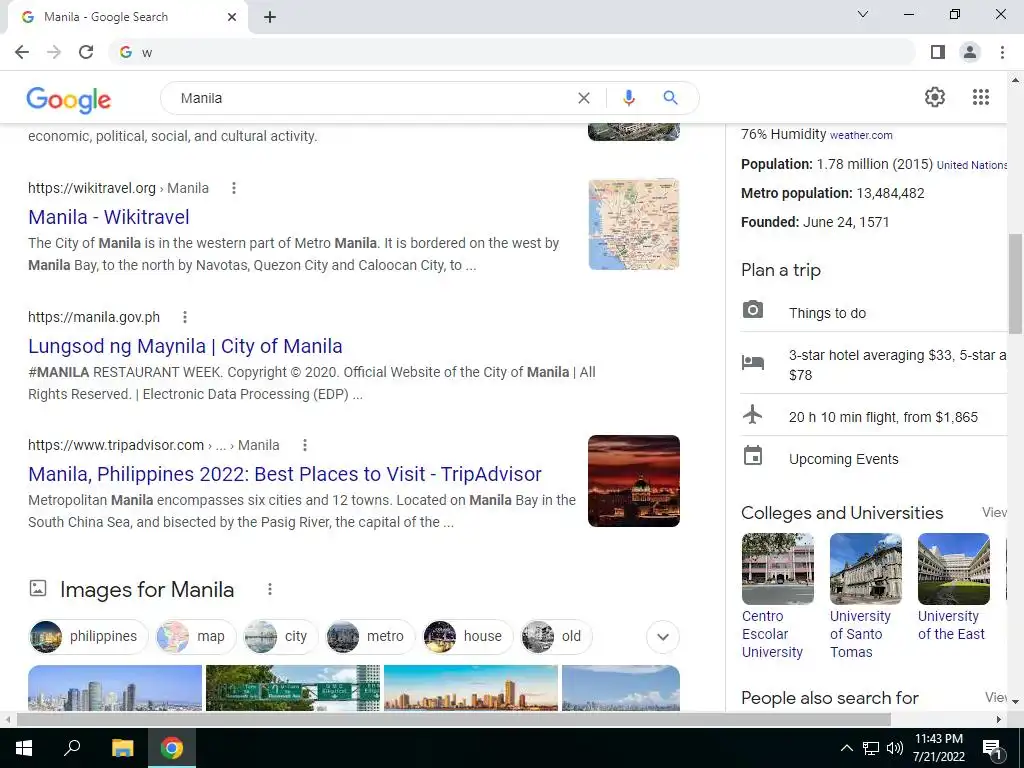The height and width of the screenshot is (768, 1024).
Task: Click the Things to do camera icon
Action: pos(752,310)
